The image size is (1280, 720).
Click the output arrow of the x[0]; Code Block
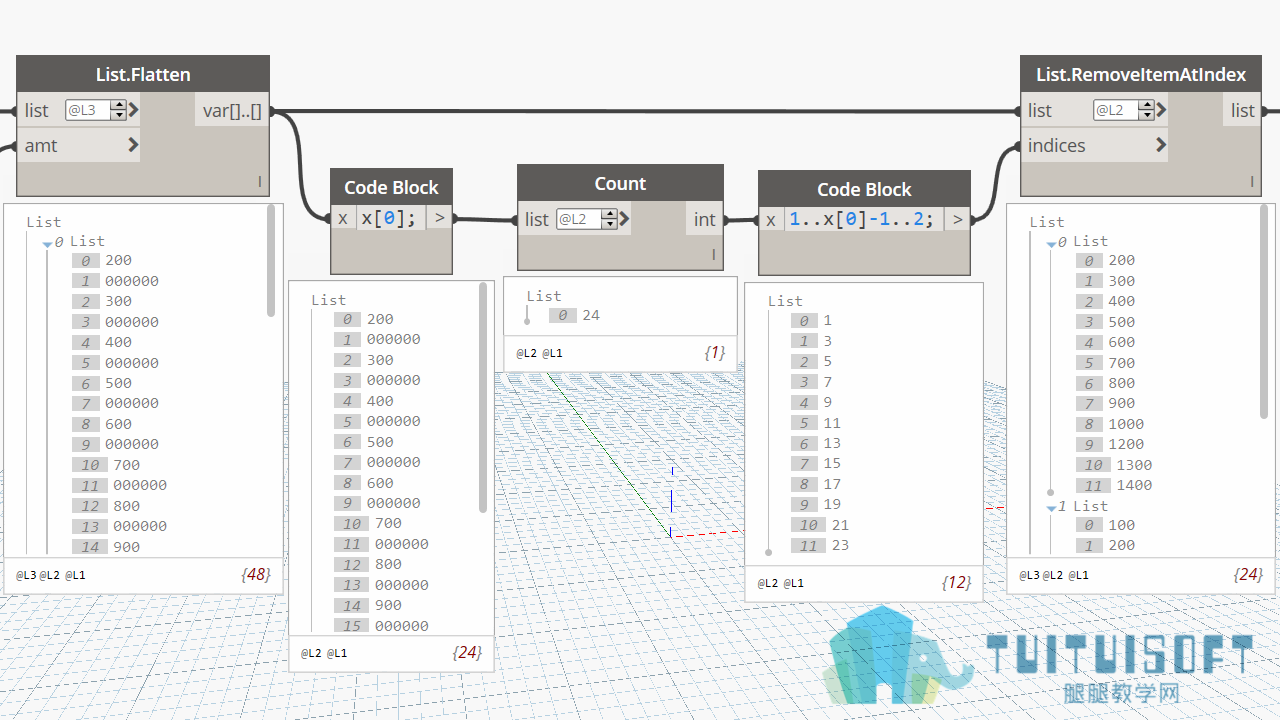pyautogui.click(x=439, y=217)
